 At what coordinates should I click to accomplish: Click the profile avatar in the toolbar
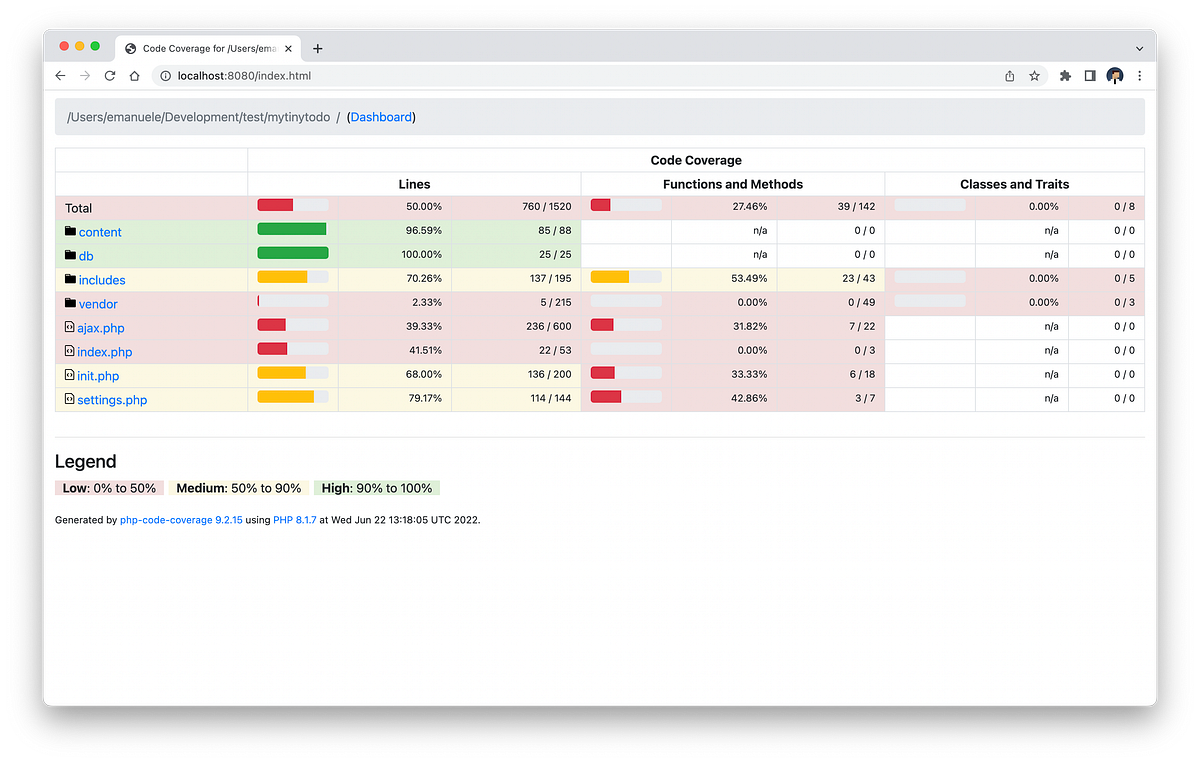point(1114,75)
